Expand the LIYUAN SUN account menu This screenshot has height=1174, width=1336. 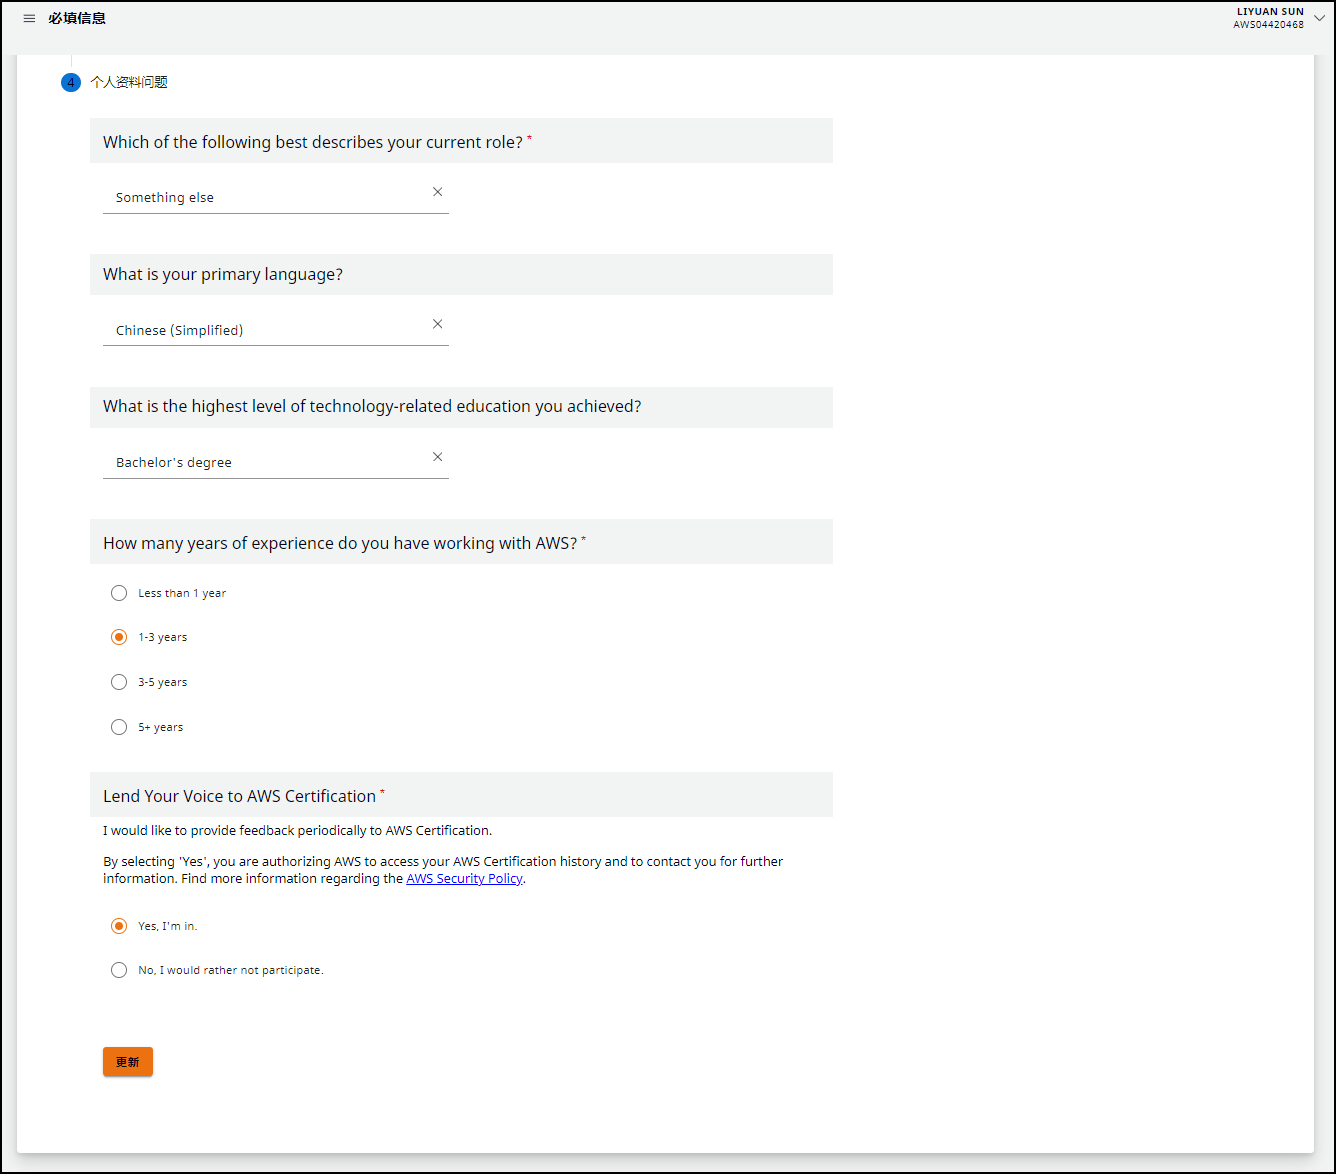[x=1319, y=17]
